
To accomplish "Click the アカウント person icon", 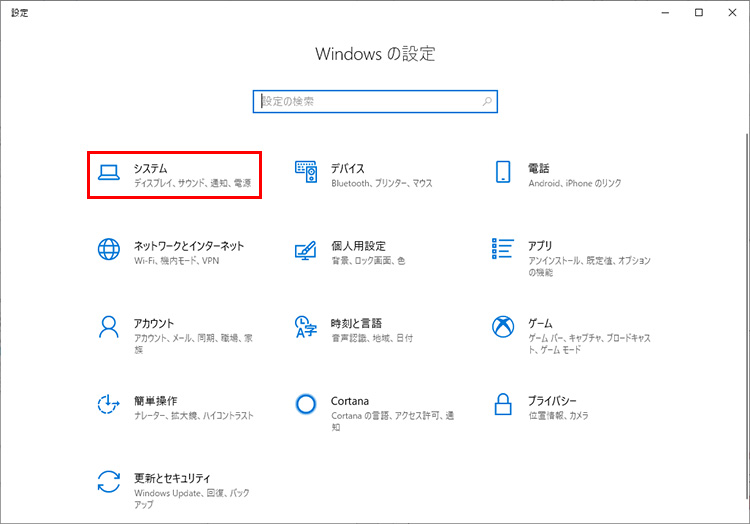I will point(109,327).
